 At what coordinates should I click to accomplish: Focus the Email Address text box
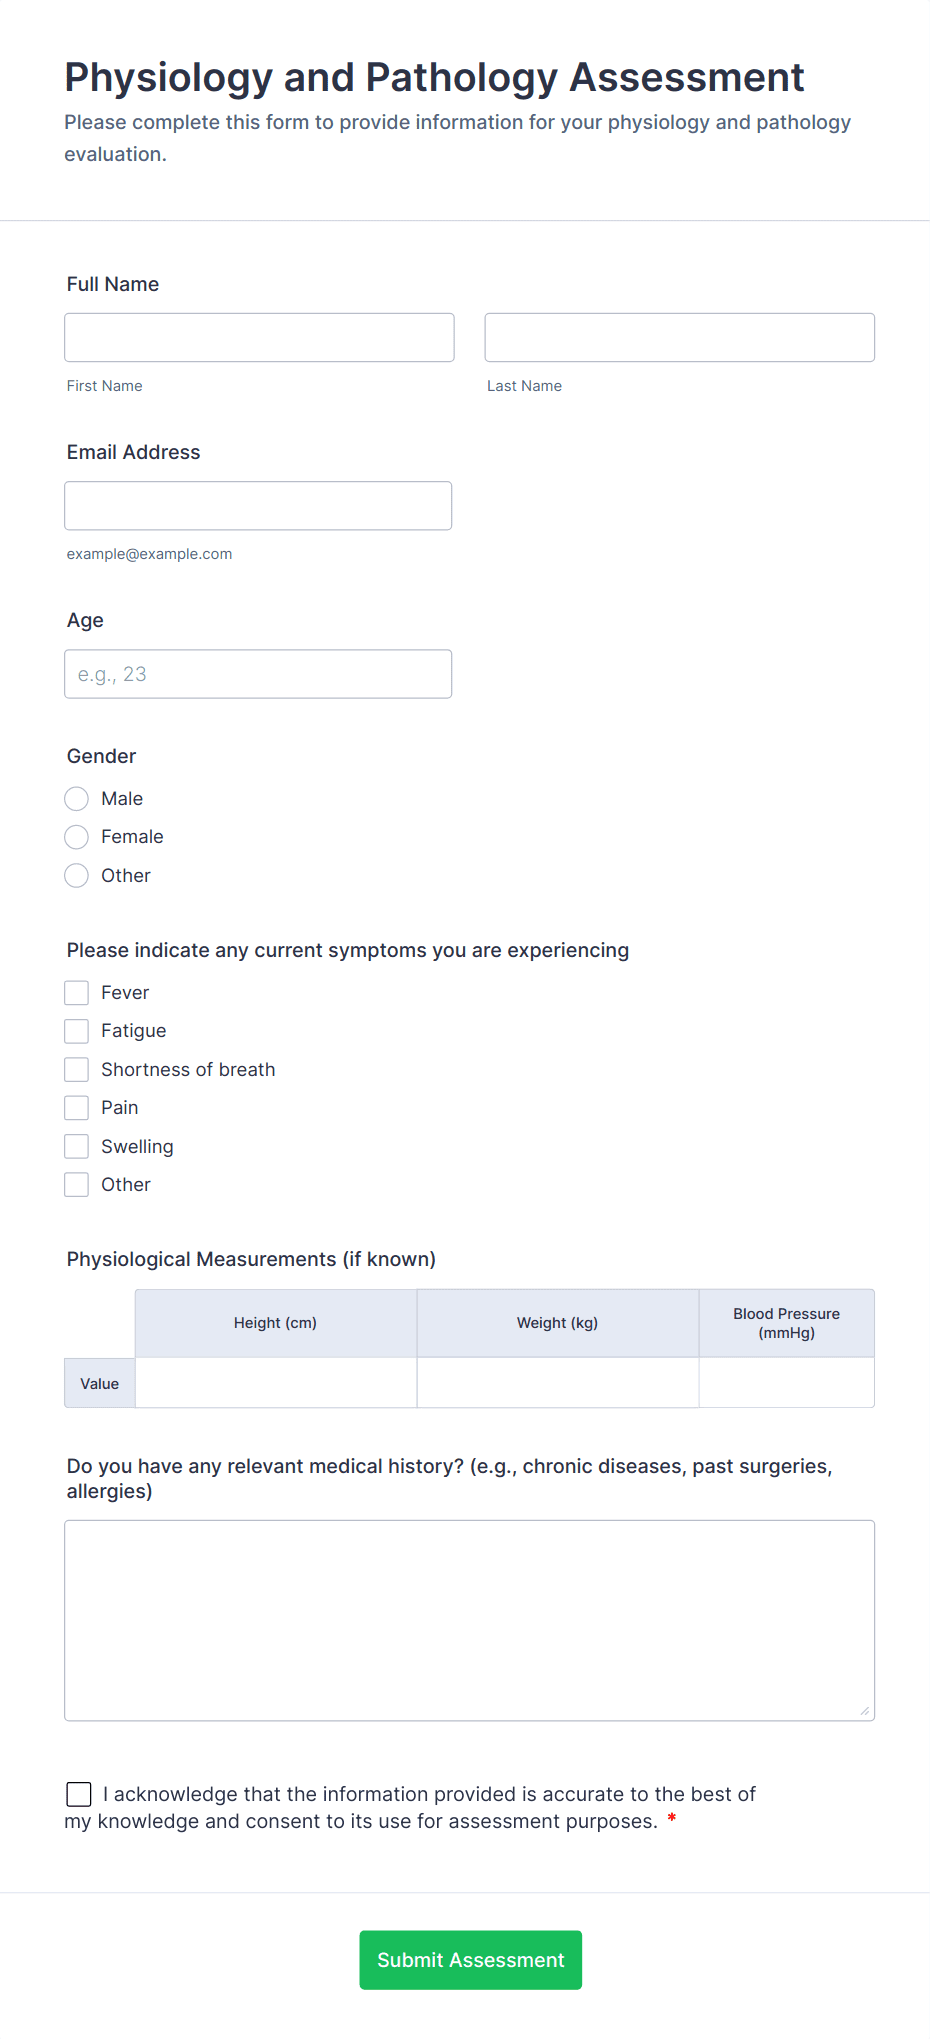(x=258, y=506)
